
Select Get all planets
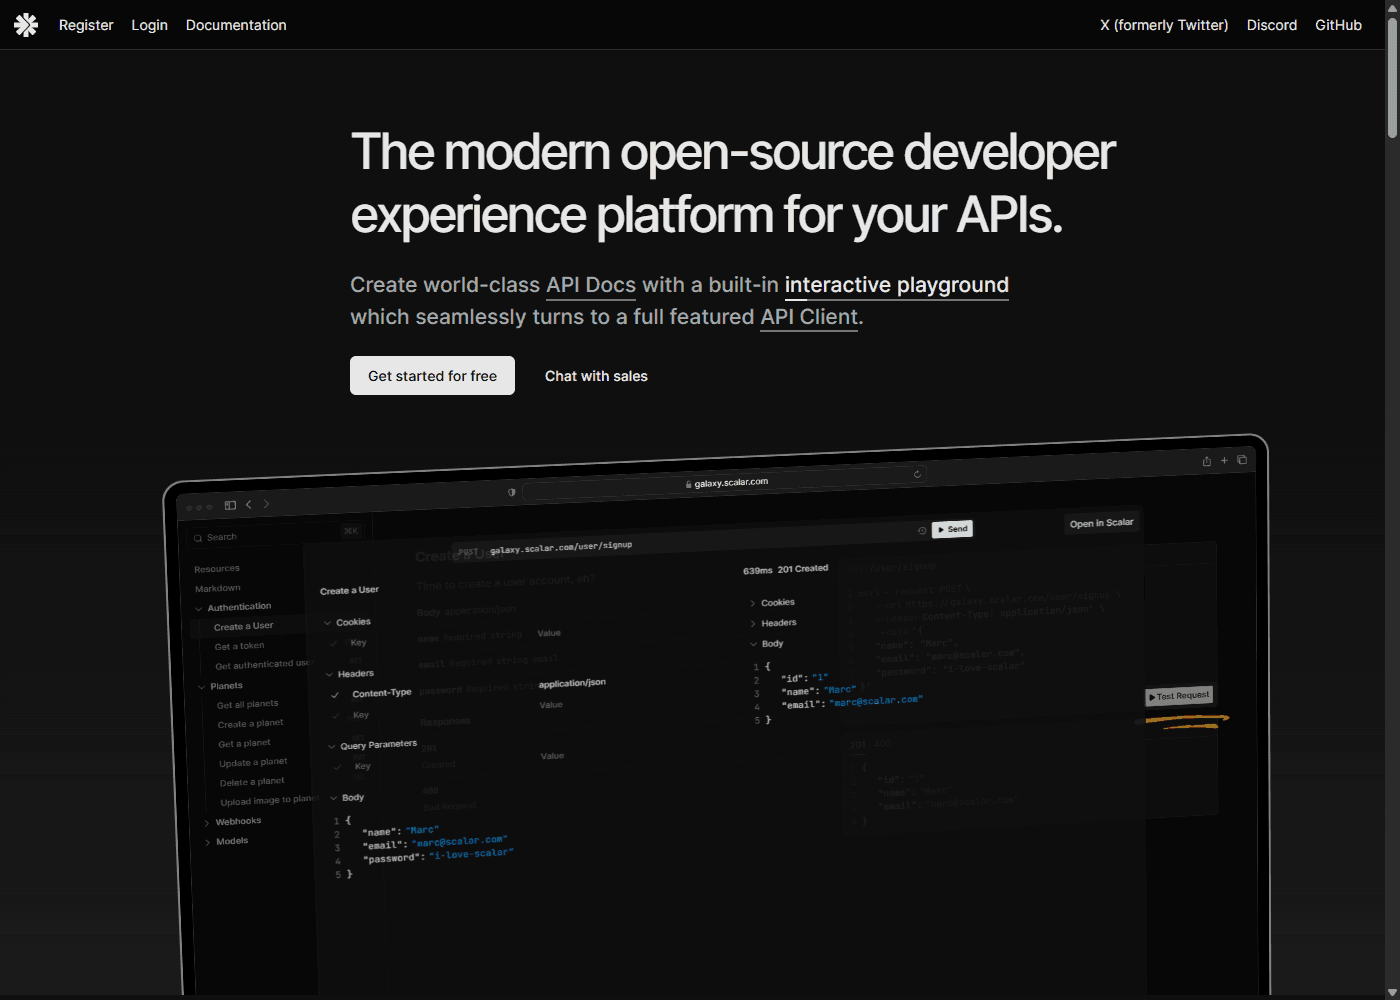click(248, 704)
